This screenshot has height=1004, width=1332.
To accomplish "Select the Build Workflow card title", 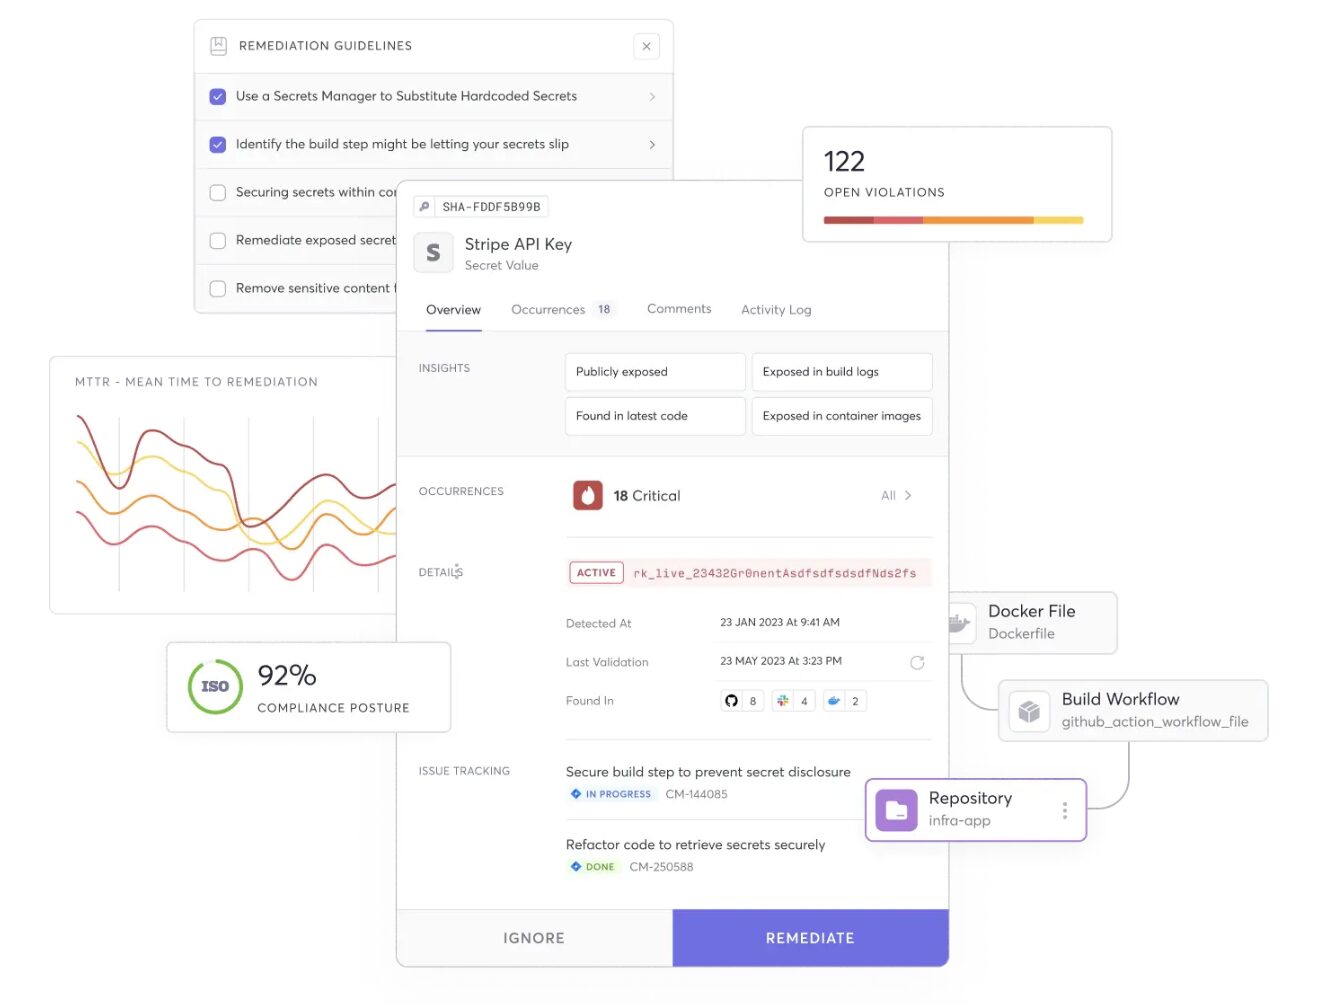I will tap(1120, 699).
